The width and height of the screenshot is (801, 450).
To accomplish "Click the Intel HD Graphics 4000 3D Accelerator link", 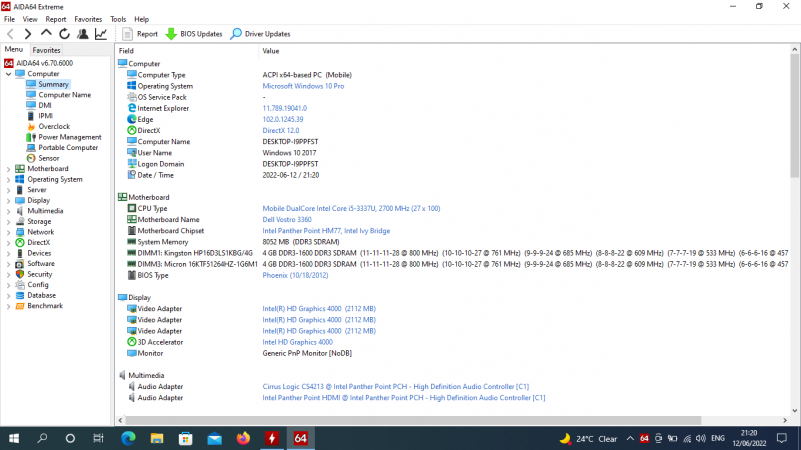I will [297, 342].
